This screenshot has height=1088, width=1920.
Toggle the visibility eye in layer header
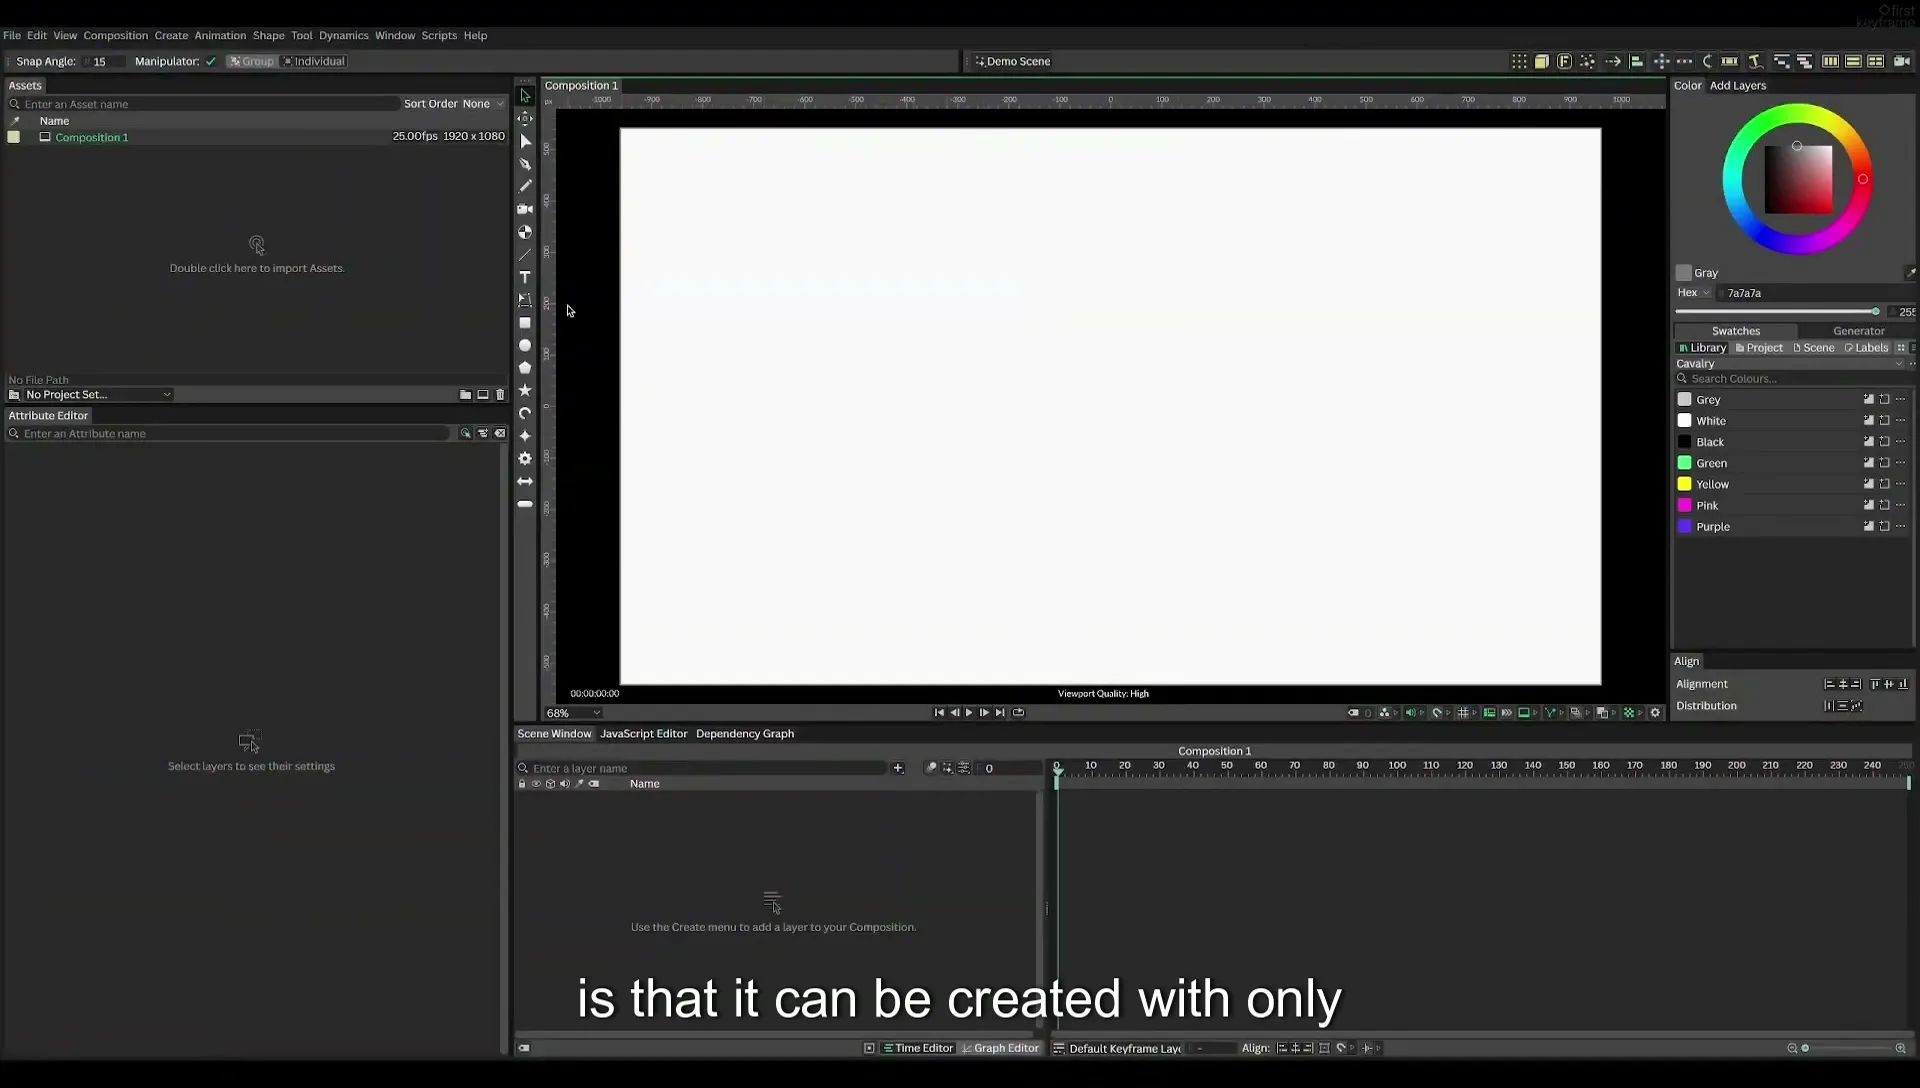[536, 784]
